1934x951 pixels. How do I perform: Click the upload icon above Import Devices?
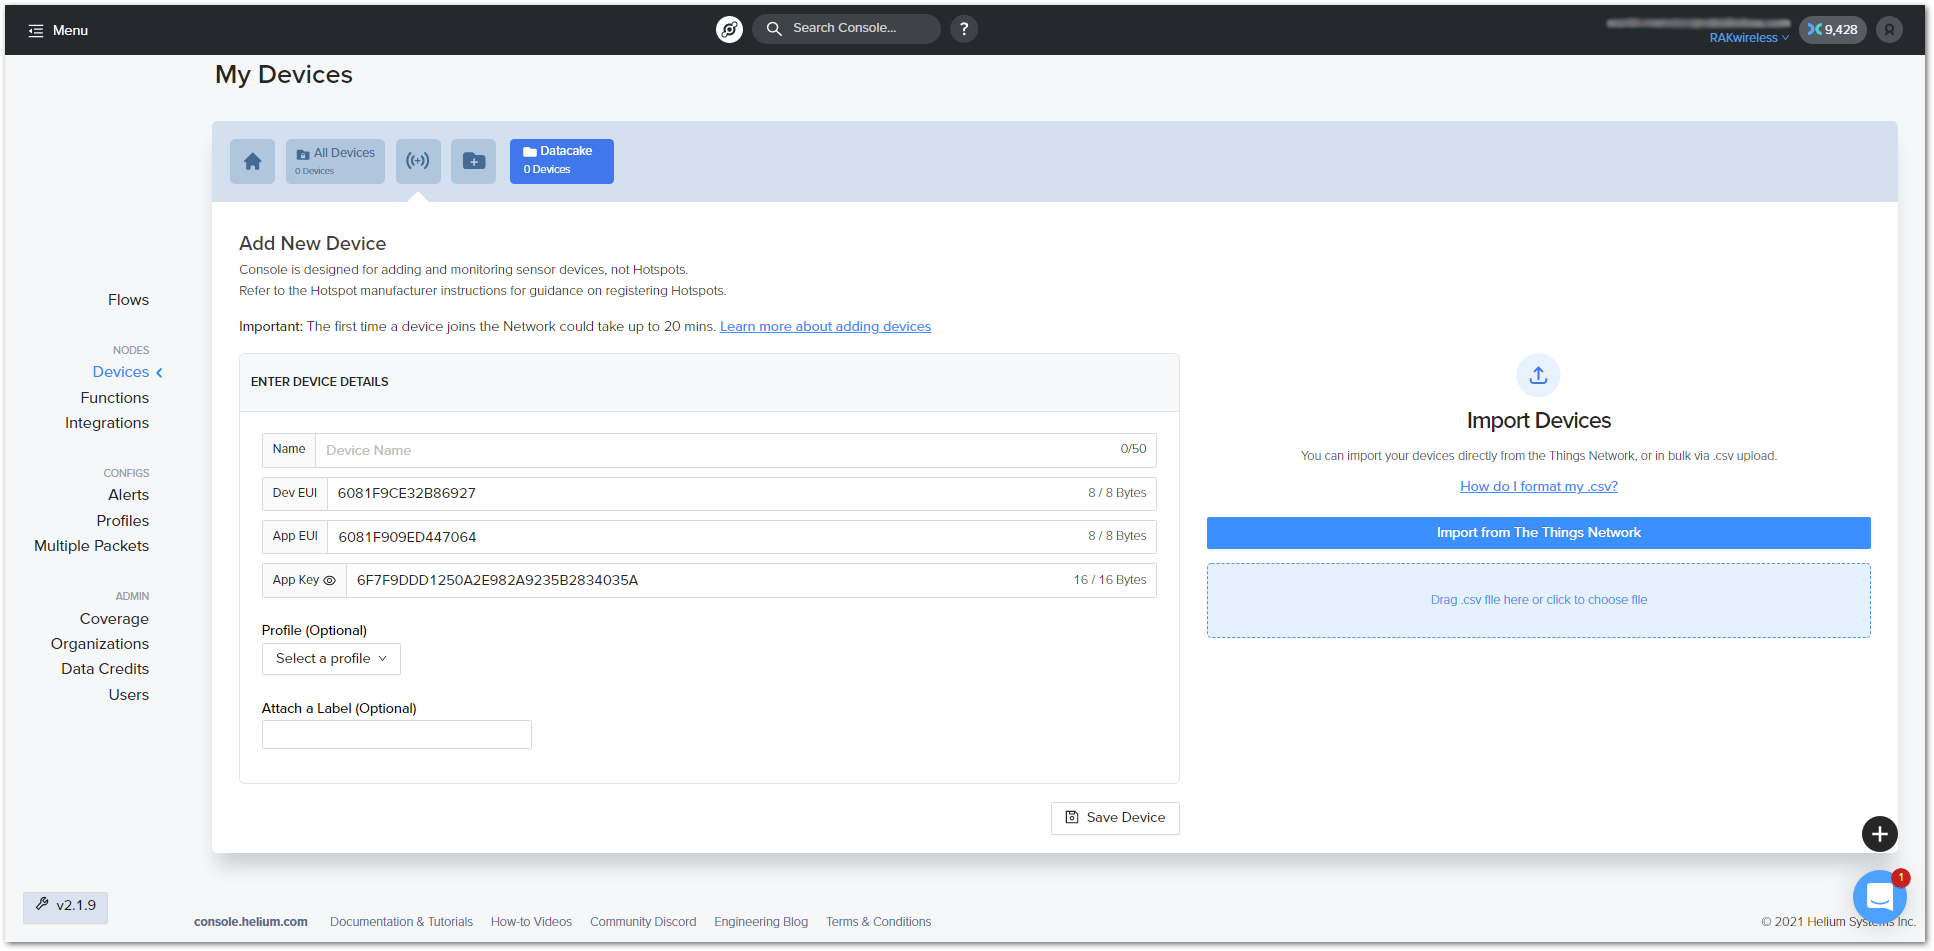click(1538, 376)
